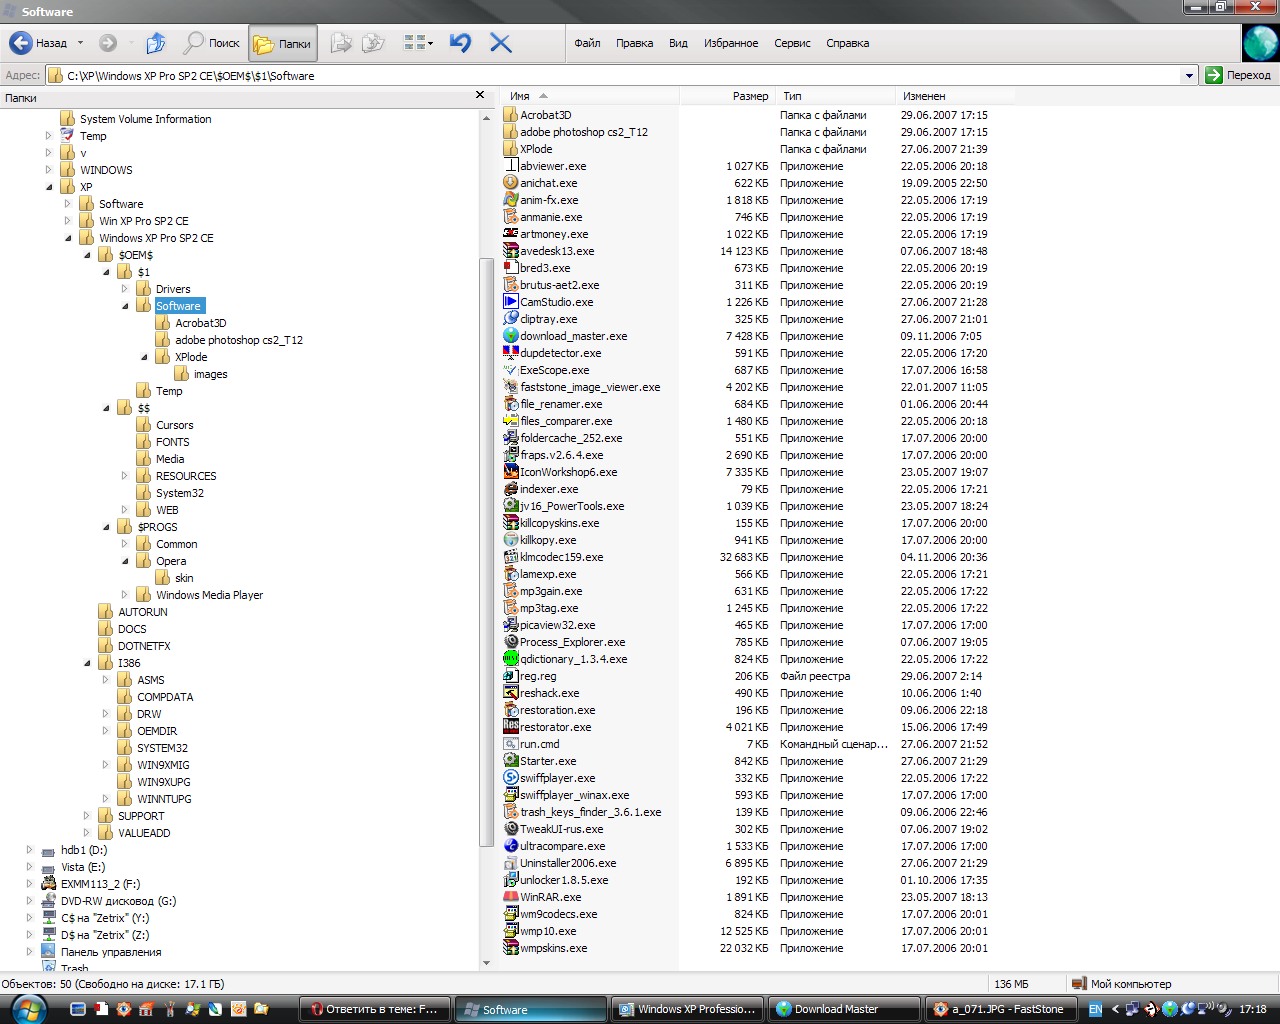Toggle the Папки folders pane button
This screenshot has width=1280, height=1024.
[x=282, y=43]
